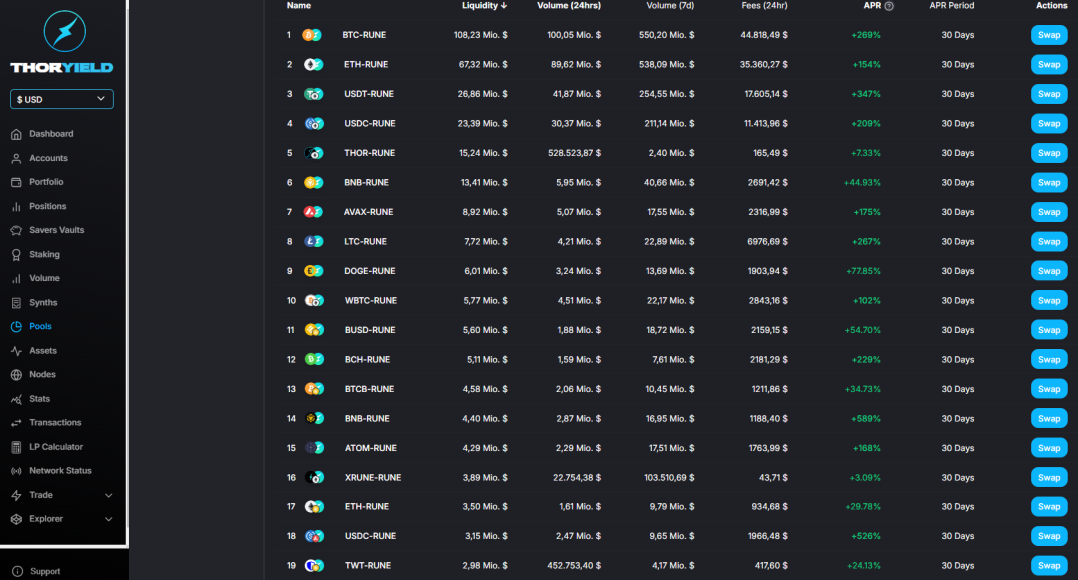Click Swap for the THOR-RUNE pool

point(1049,153)
